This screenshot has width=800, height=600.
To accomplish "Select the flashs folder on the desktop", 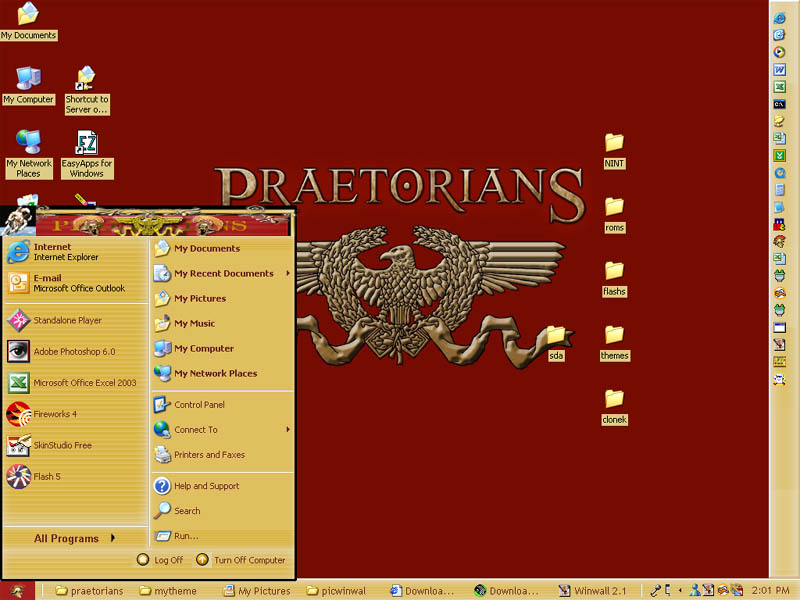I will click(614, 279).
